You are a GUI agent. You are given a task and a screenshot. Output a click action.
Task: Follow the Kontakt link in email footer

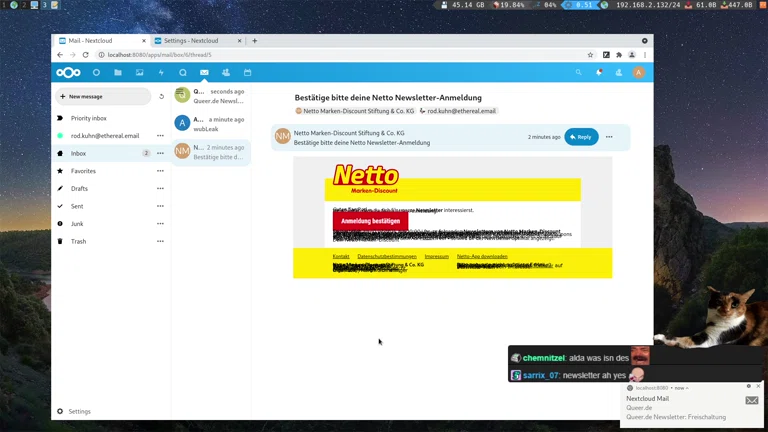point(341,256)
